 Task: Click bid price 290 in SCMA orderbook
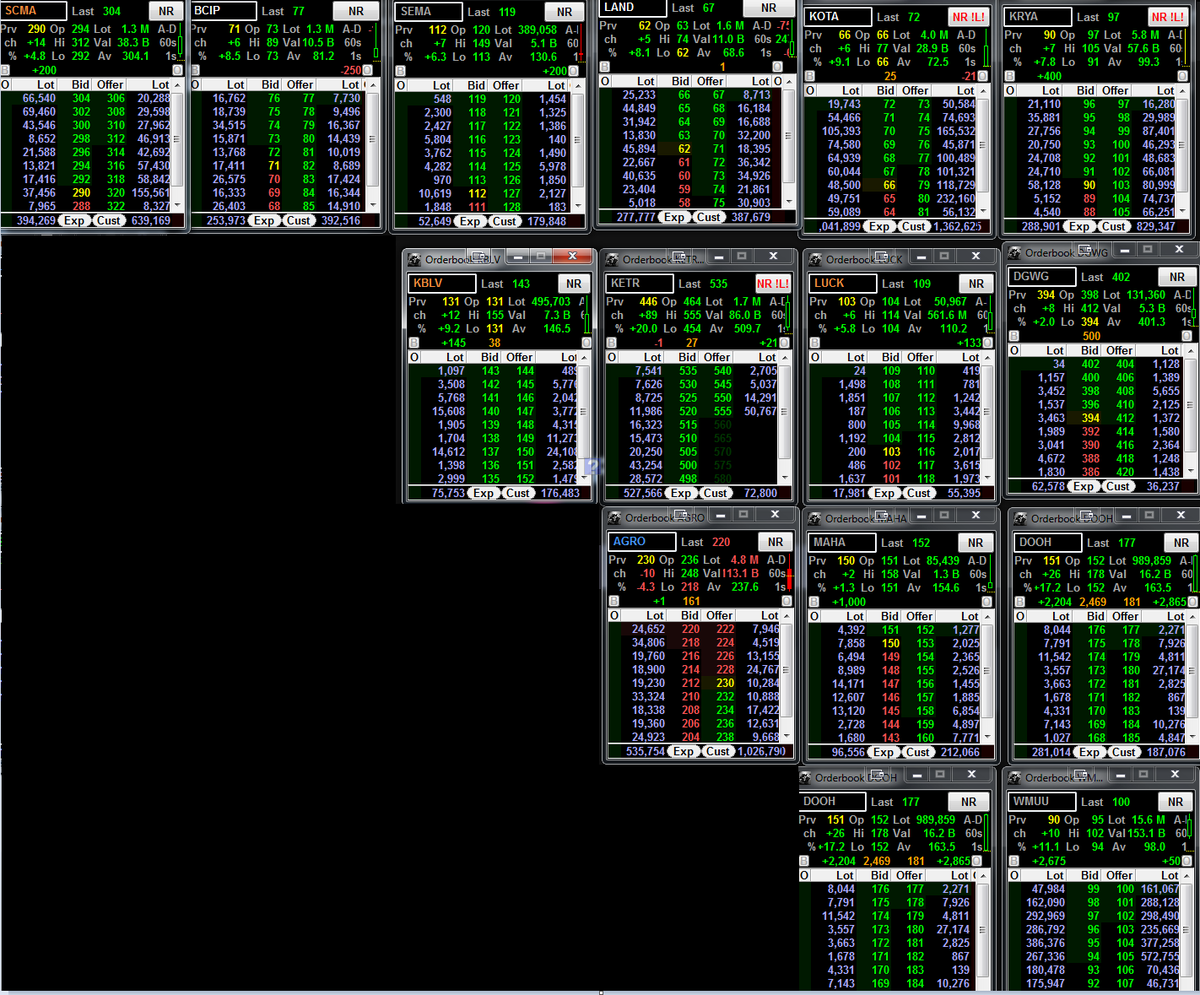pos(80,192)
